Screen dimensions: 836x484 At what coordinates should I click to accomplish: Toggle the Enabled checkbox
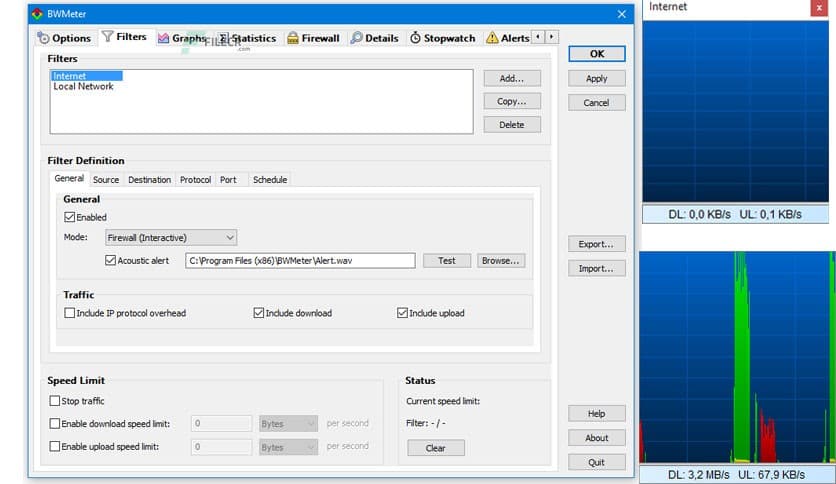pyautogui.click(x=69, y=217)
